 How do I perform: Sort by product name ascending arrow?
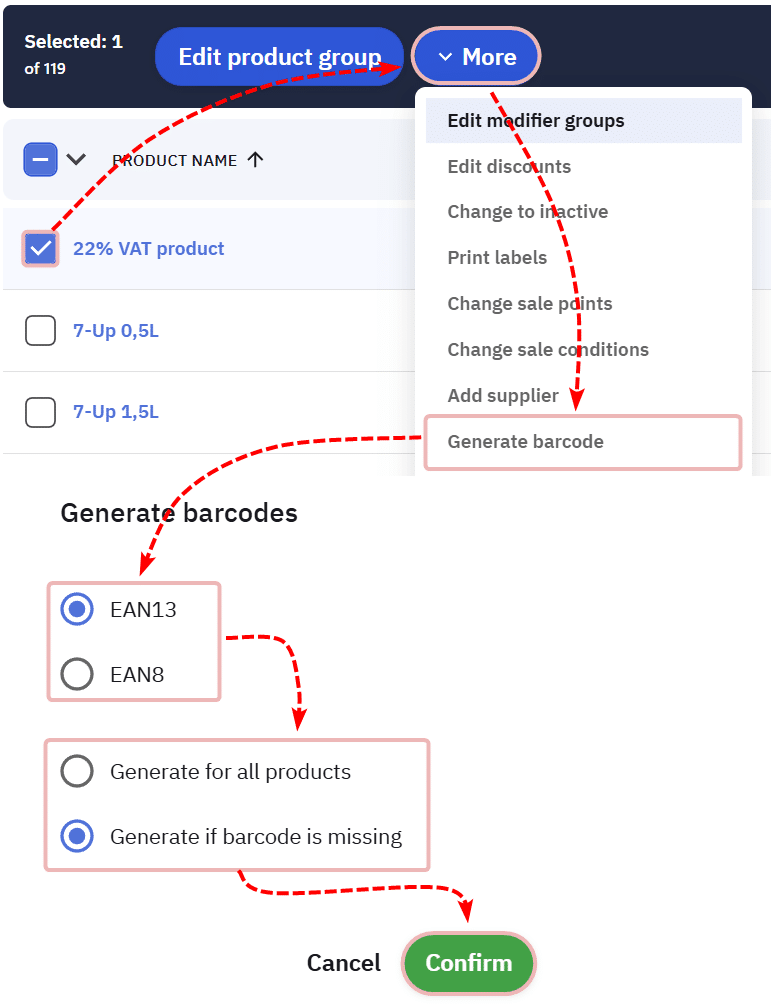pyautogui.click(x=256, y=160)
